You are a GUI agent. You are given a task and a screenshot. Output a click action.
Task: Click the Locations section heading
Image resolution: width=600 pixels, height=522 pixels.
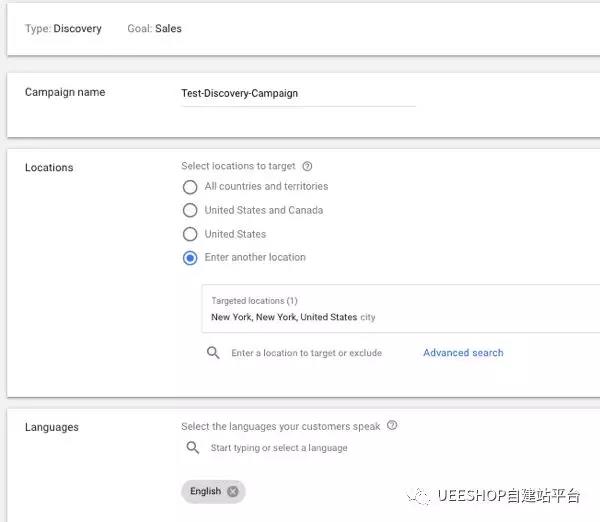click(x=49, y=168)
